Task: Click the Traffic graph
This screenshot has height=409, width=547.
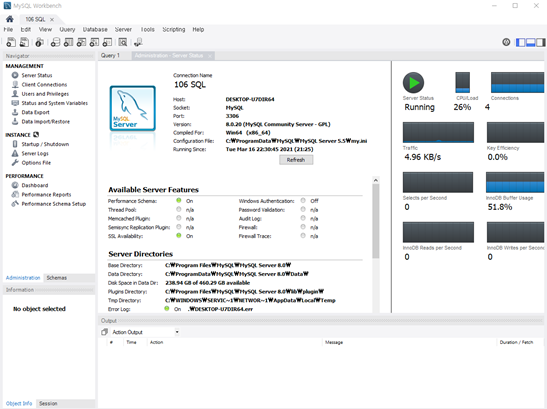Action: click(438, 132)
